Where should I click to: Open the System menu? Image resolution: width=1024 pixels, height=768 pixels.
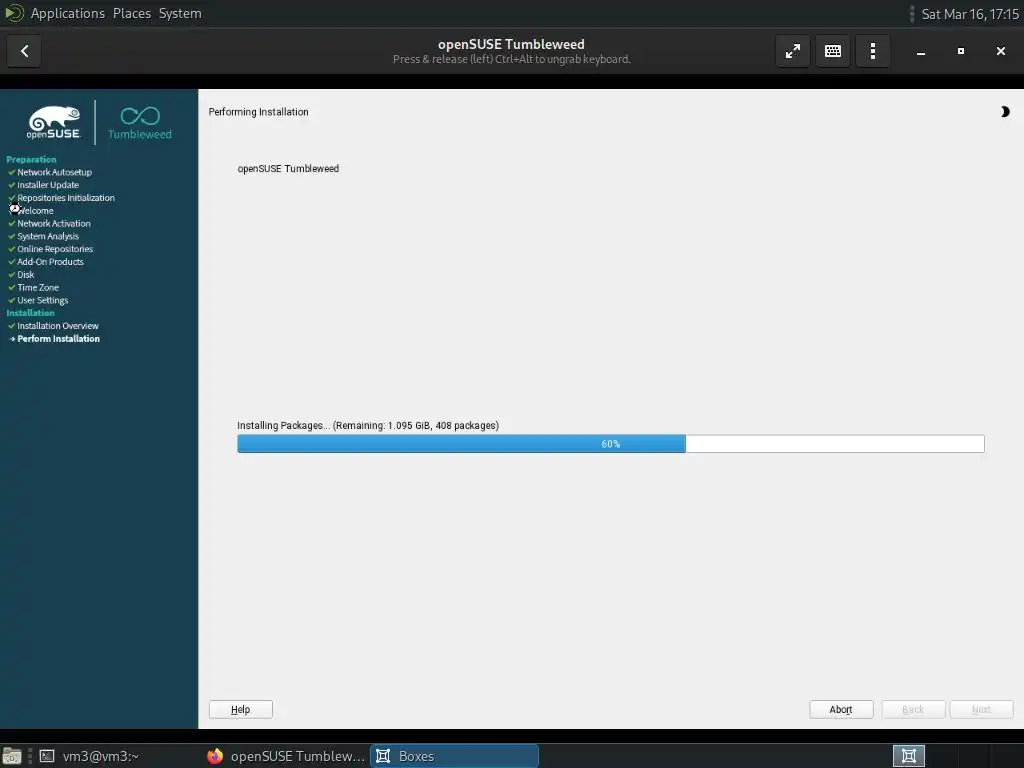pyautogui.click(x=180, y=13)
